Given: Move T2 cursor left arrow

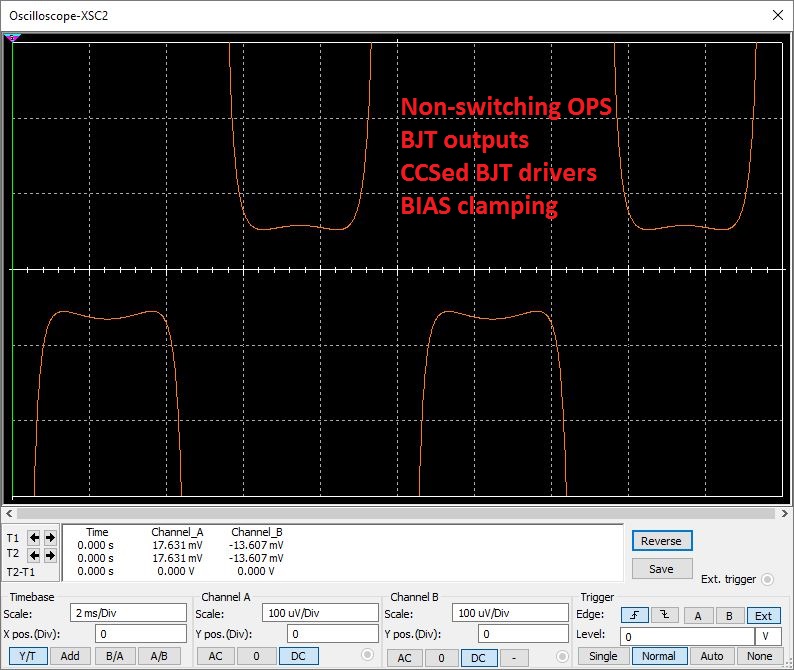Looking at the screenshot, I should click(x=34, y=556).
